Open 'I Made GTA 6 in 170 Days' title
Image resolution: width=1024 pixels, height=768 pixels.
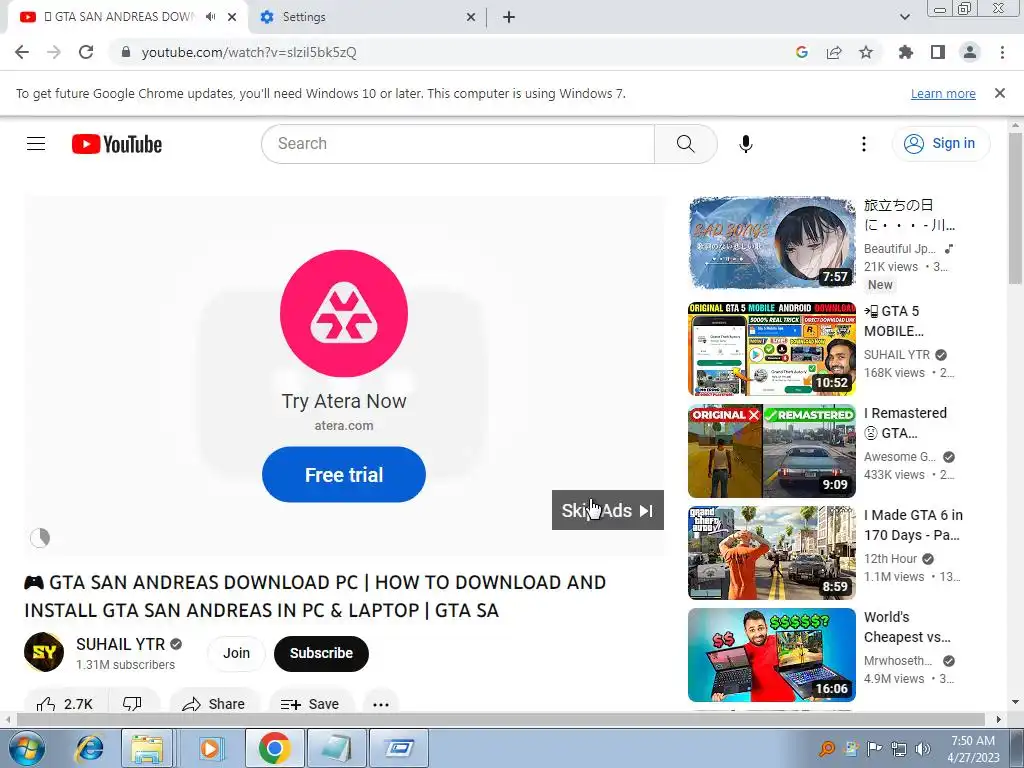(x=913, y=525)
